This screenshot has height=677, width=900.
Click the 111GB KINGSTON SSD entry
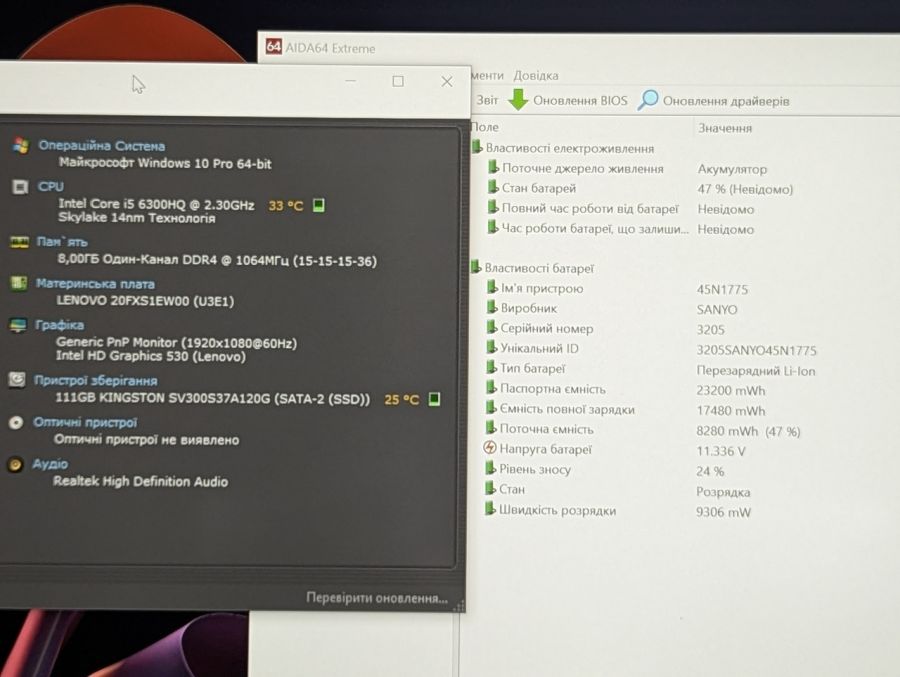coord(213,398)
